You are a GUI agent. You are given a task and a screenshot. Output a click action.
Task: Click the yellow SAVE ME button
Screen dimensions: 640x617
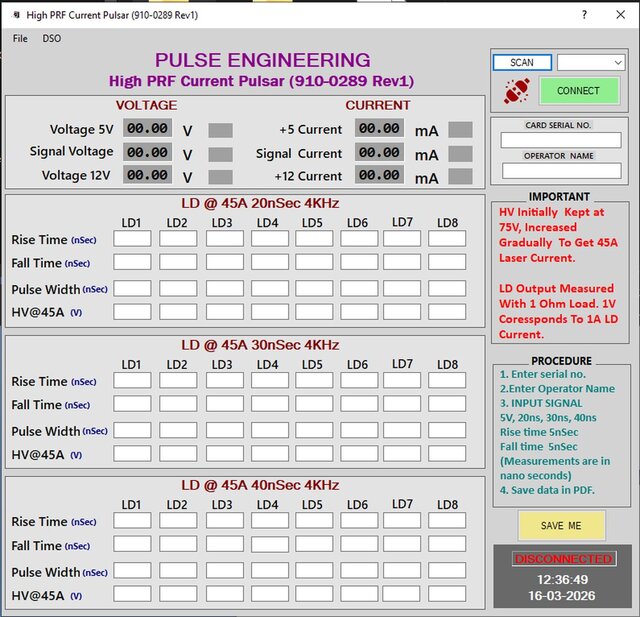(561, 526)
